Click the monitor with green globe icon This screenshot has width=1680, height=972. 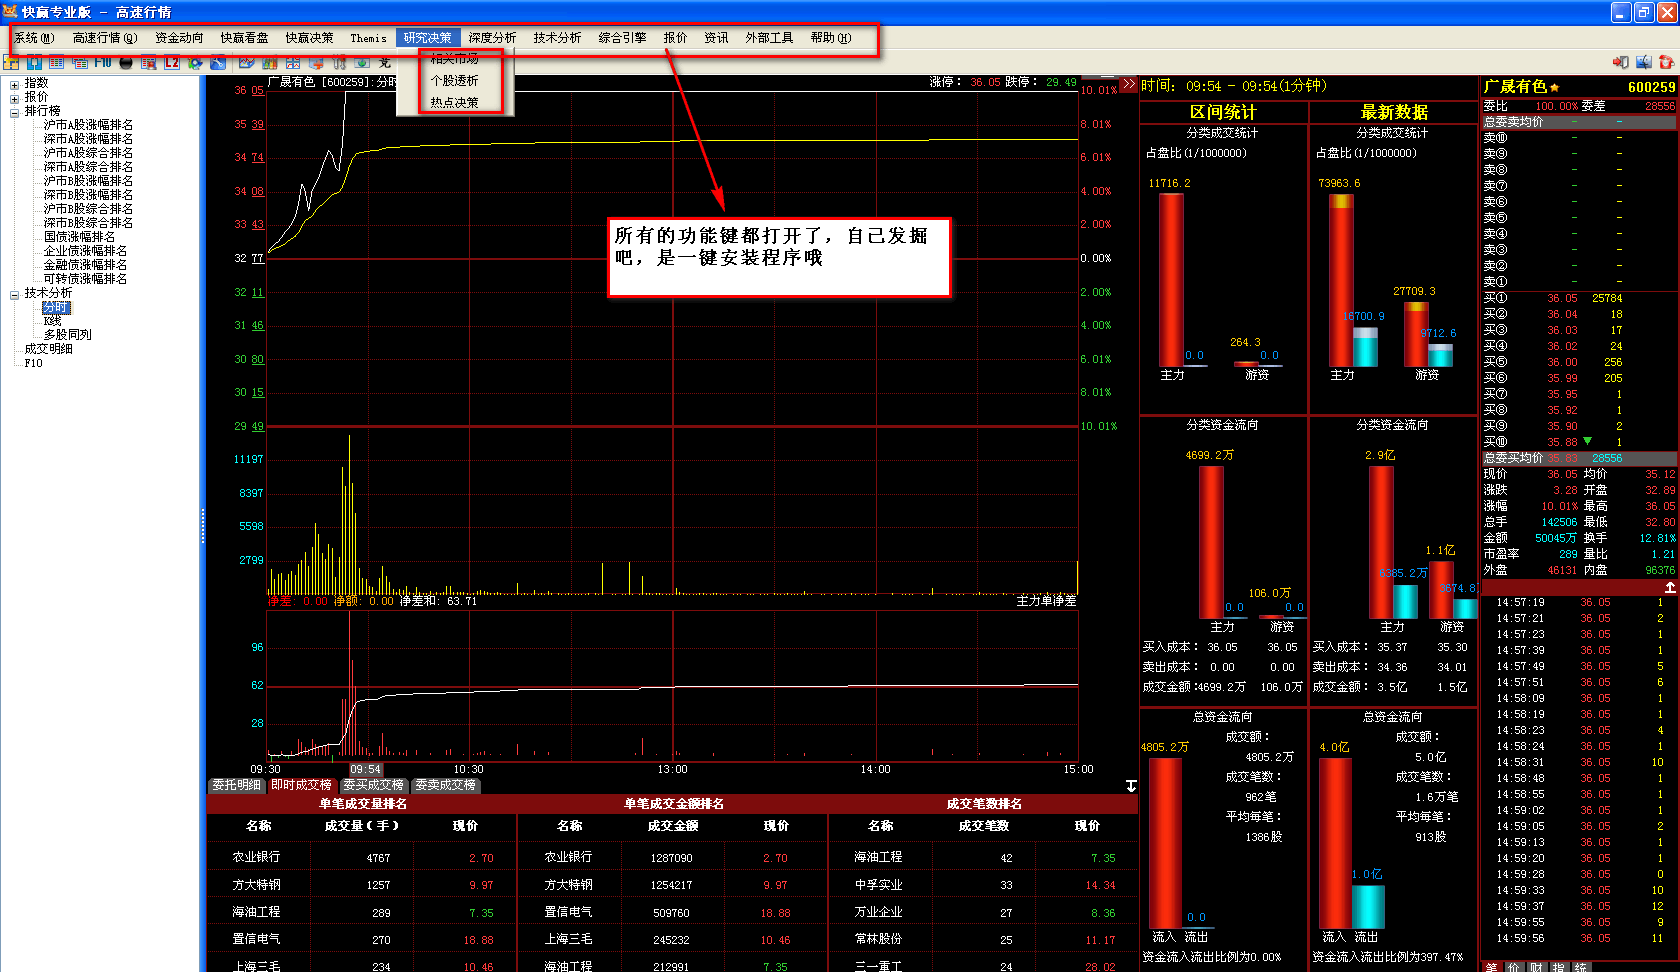pyautogui.click(x=362, y=62)
